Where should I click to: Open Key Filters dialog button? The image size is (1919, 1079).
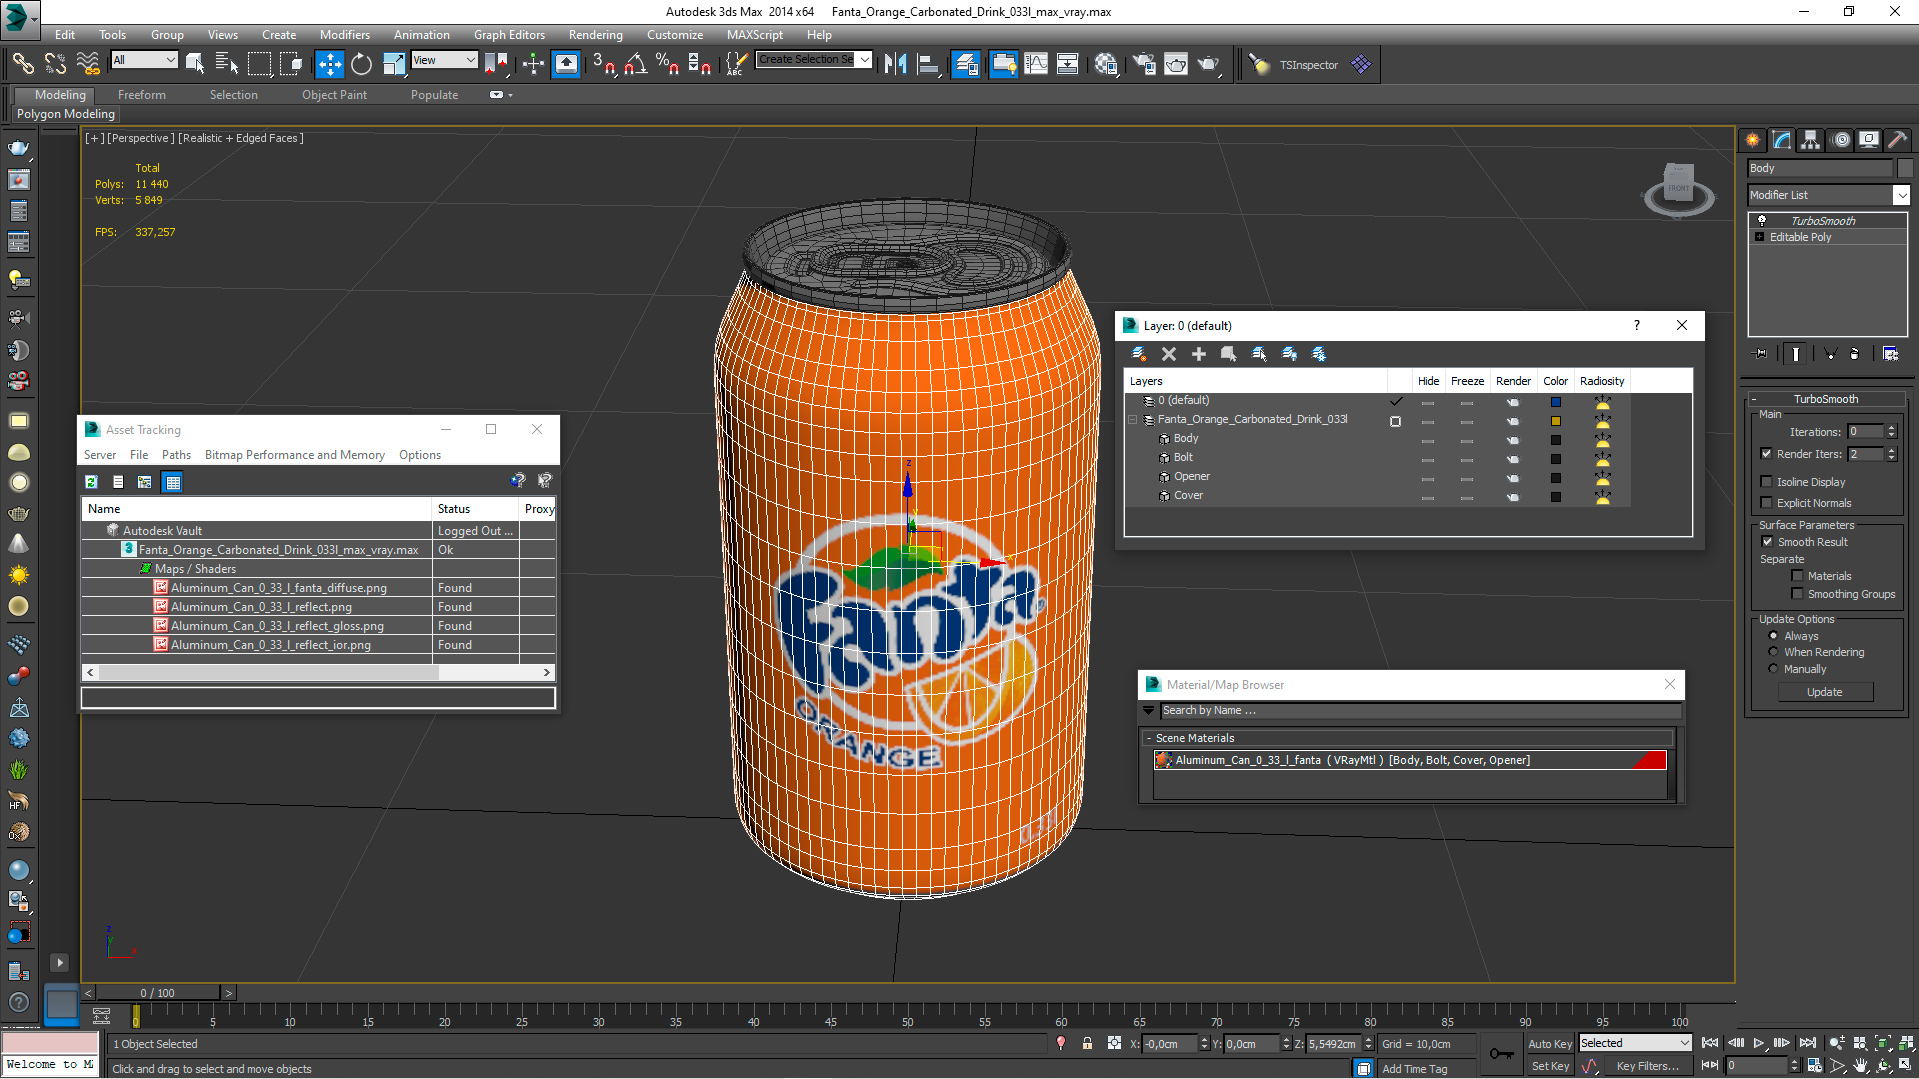click(1647, 1066)
